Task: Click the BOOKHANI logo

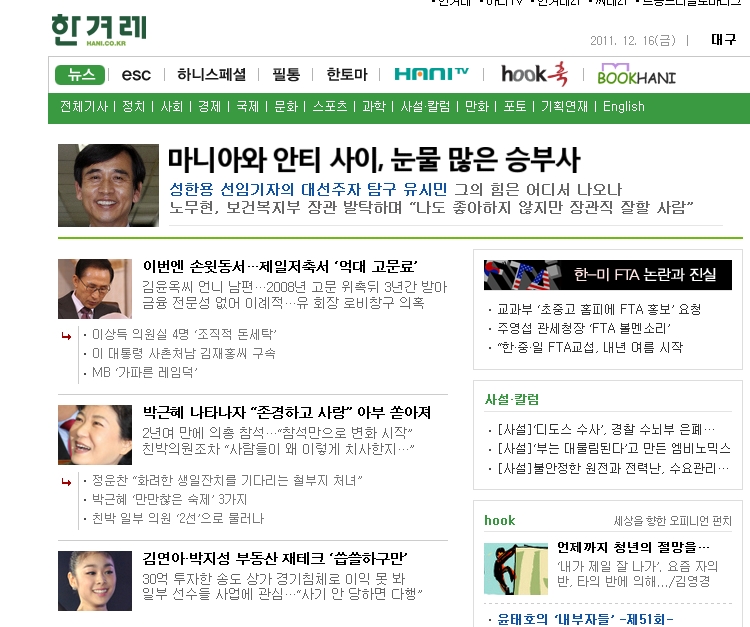Action: (x=636, y=75)
